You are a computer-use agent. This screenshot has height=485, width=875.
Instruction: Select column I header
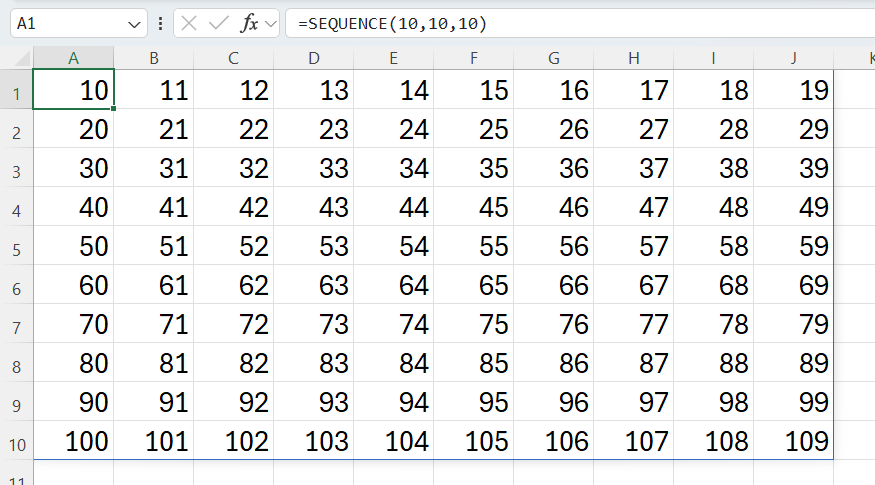714,58
